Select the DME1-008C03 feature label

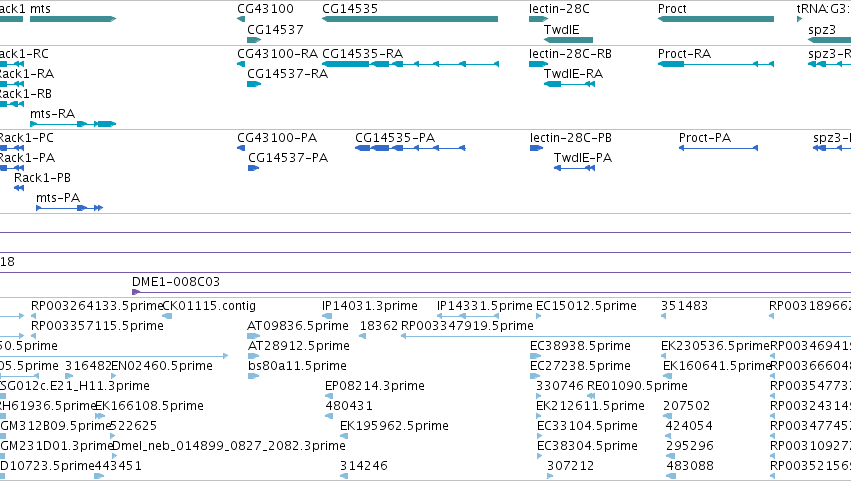point(176,282)
